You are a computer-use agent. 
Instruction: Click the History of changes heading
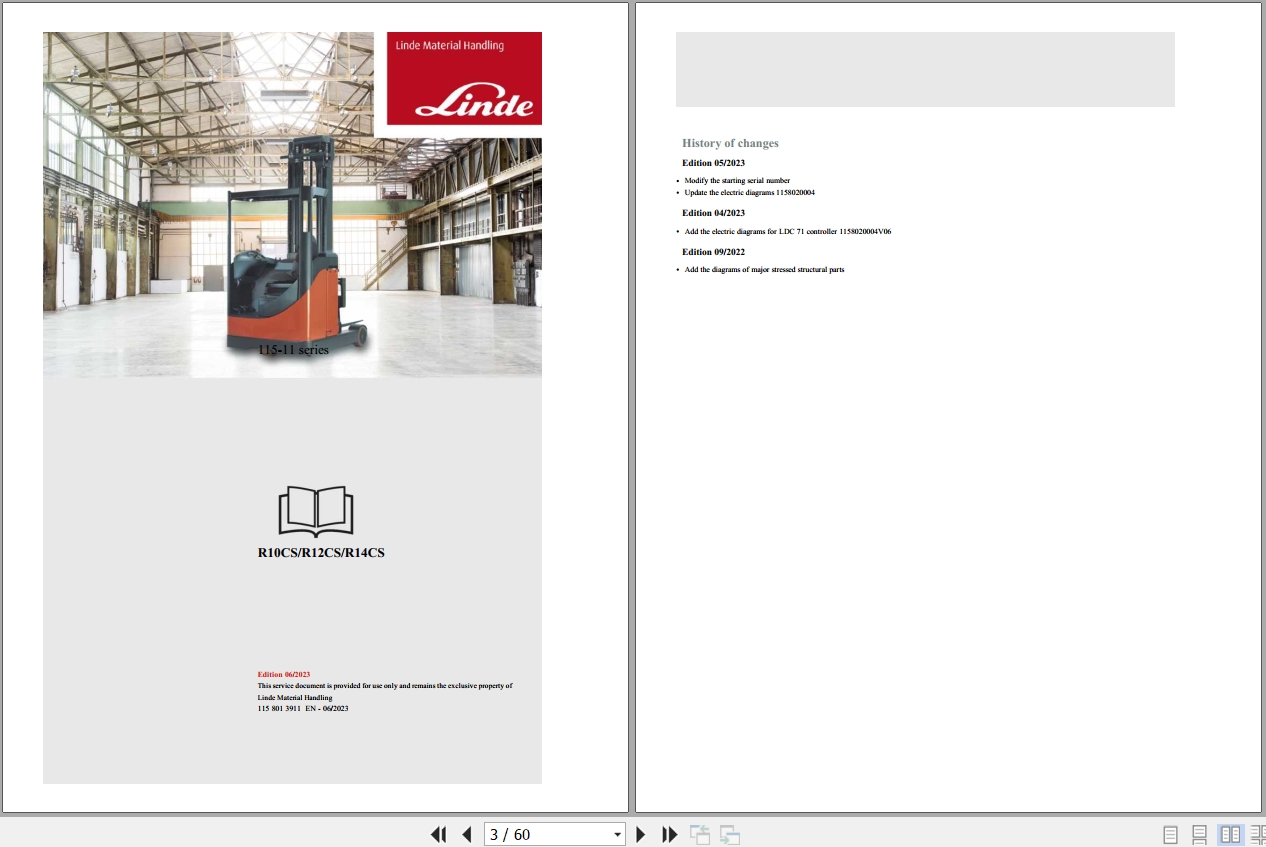click(730, 143)
